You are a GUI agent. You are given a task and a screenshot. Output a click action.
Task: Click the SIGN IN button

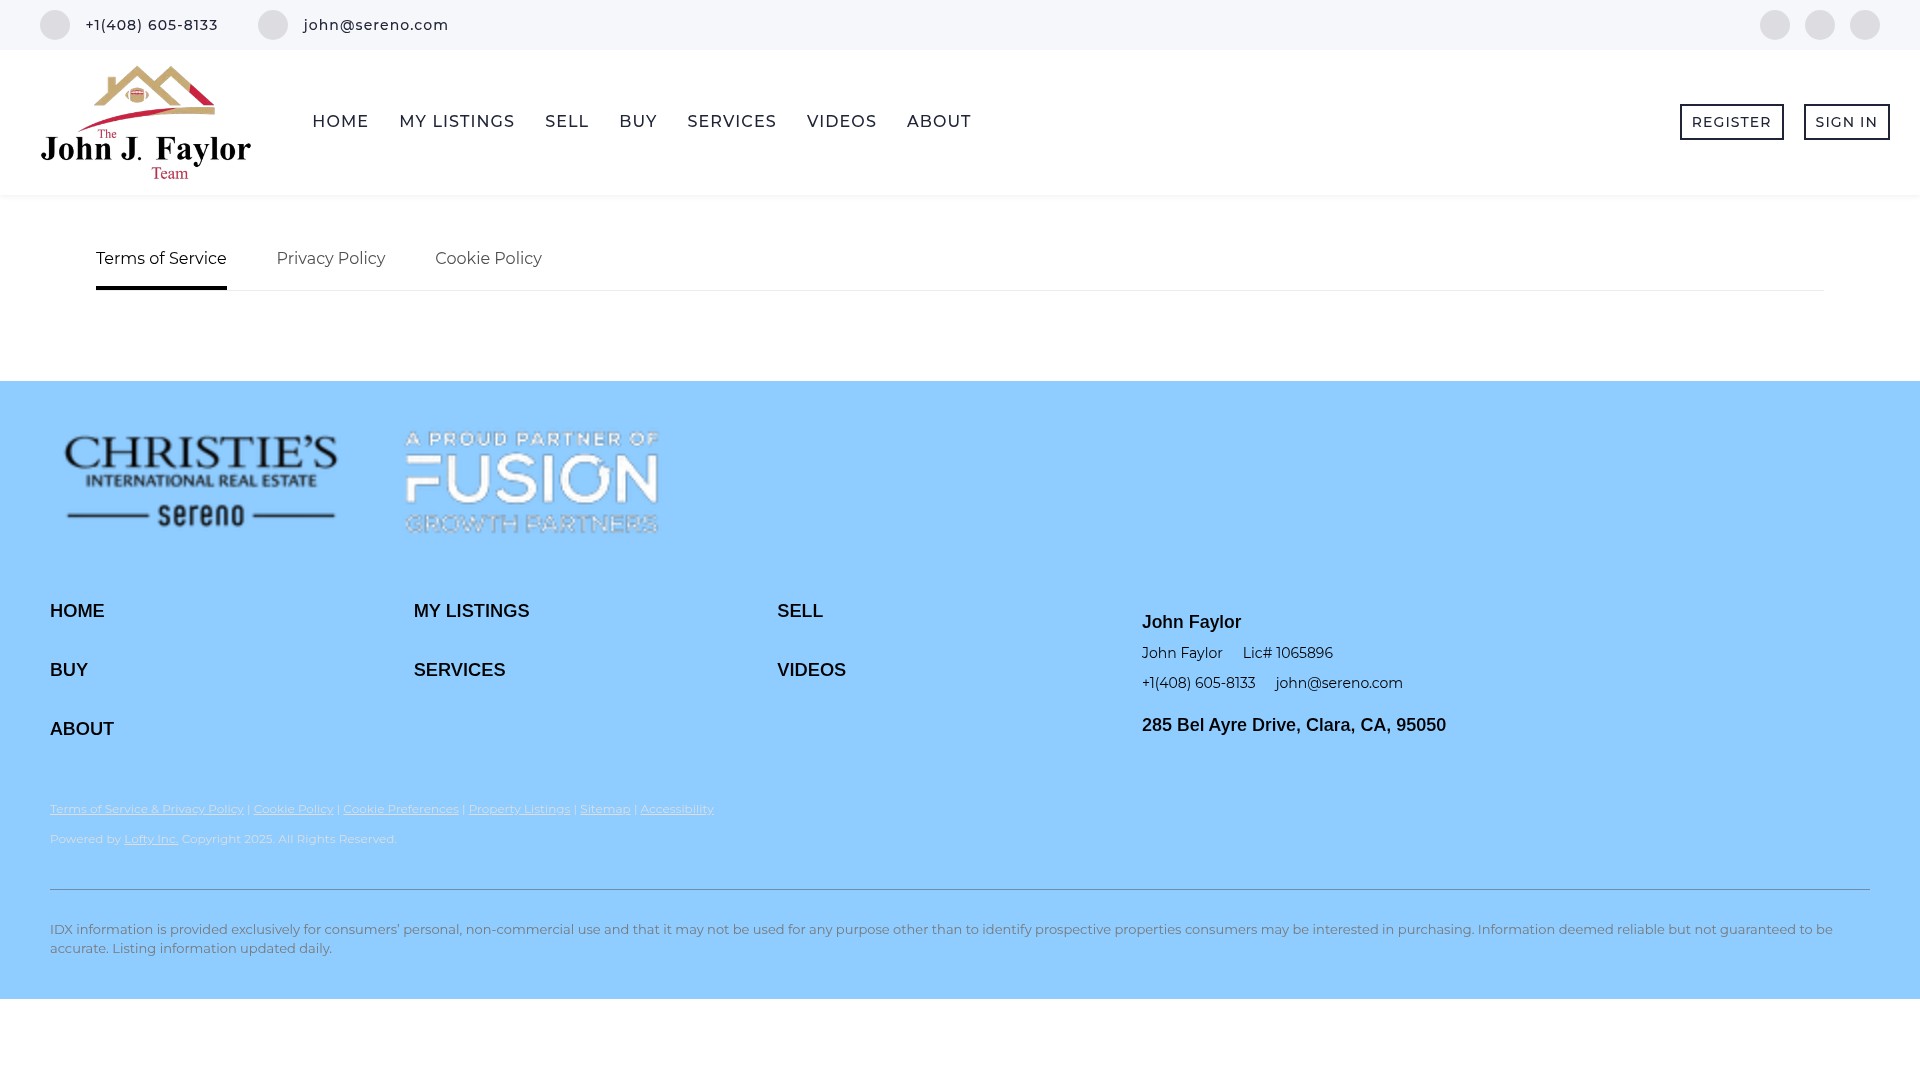(x=1847, y=122)
